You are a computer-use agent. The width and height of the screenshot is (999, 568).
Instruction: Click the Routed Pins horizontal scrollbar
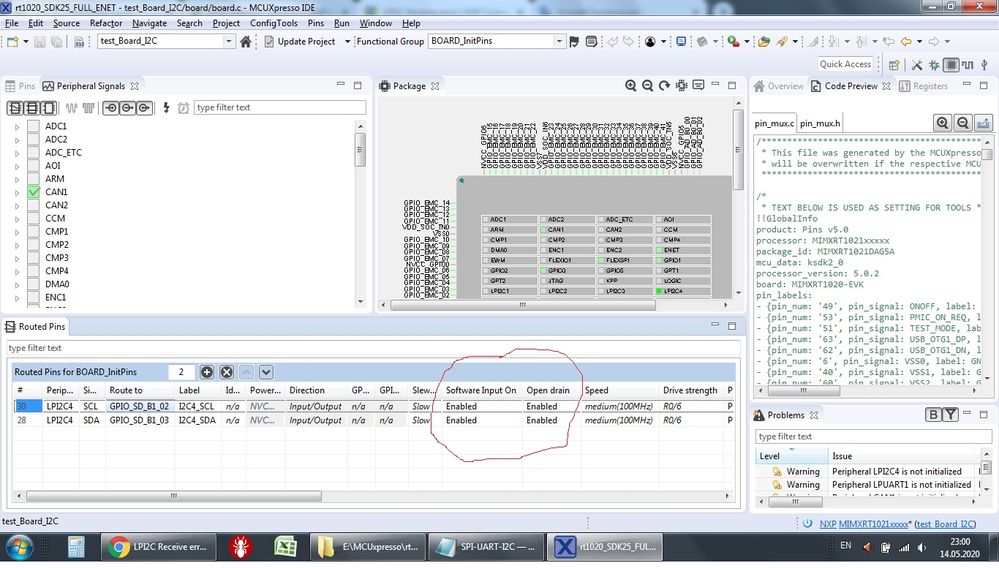(173, 495)
